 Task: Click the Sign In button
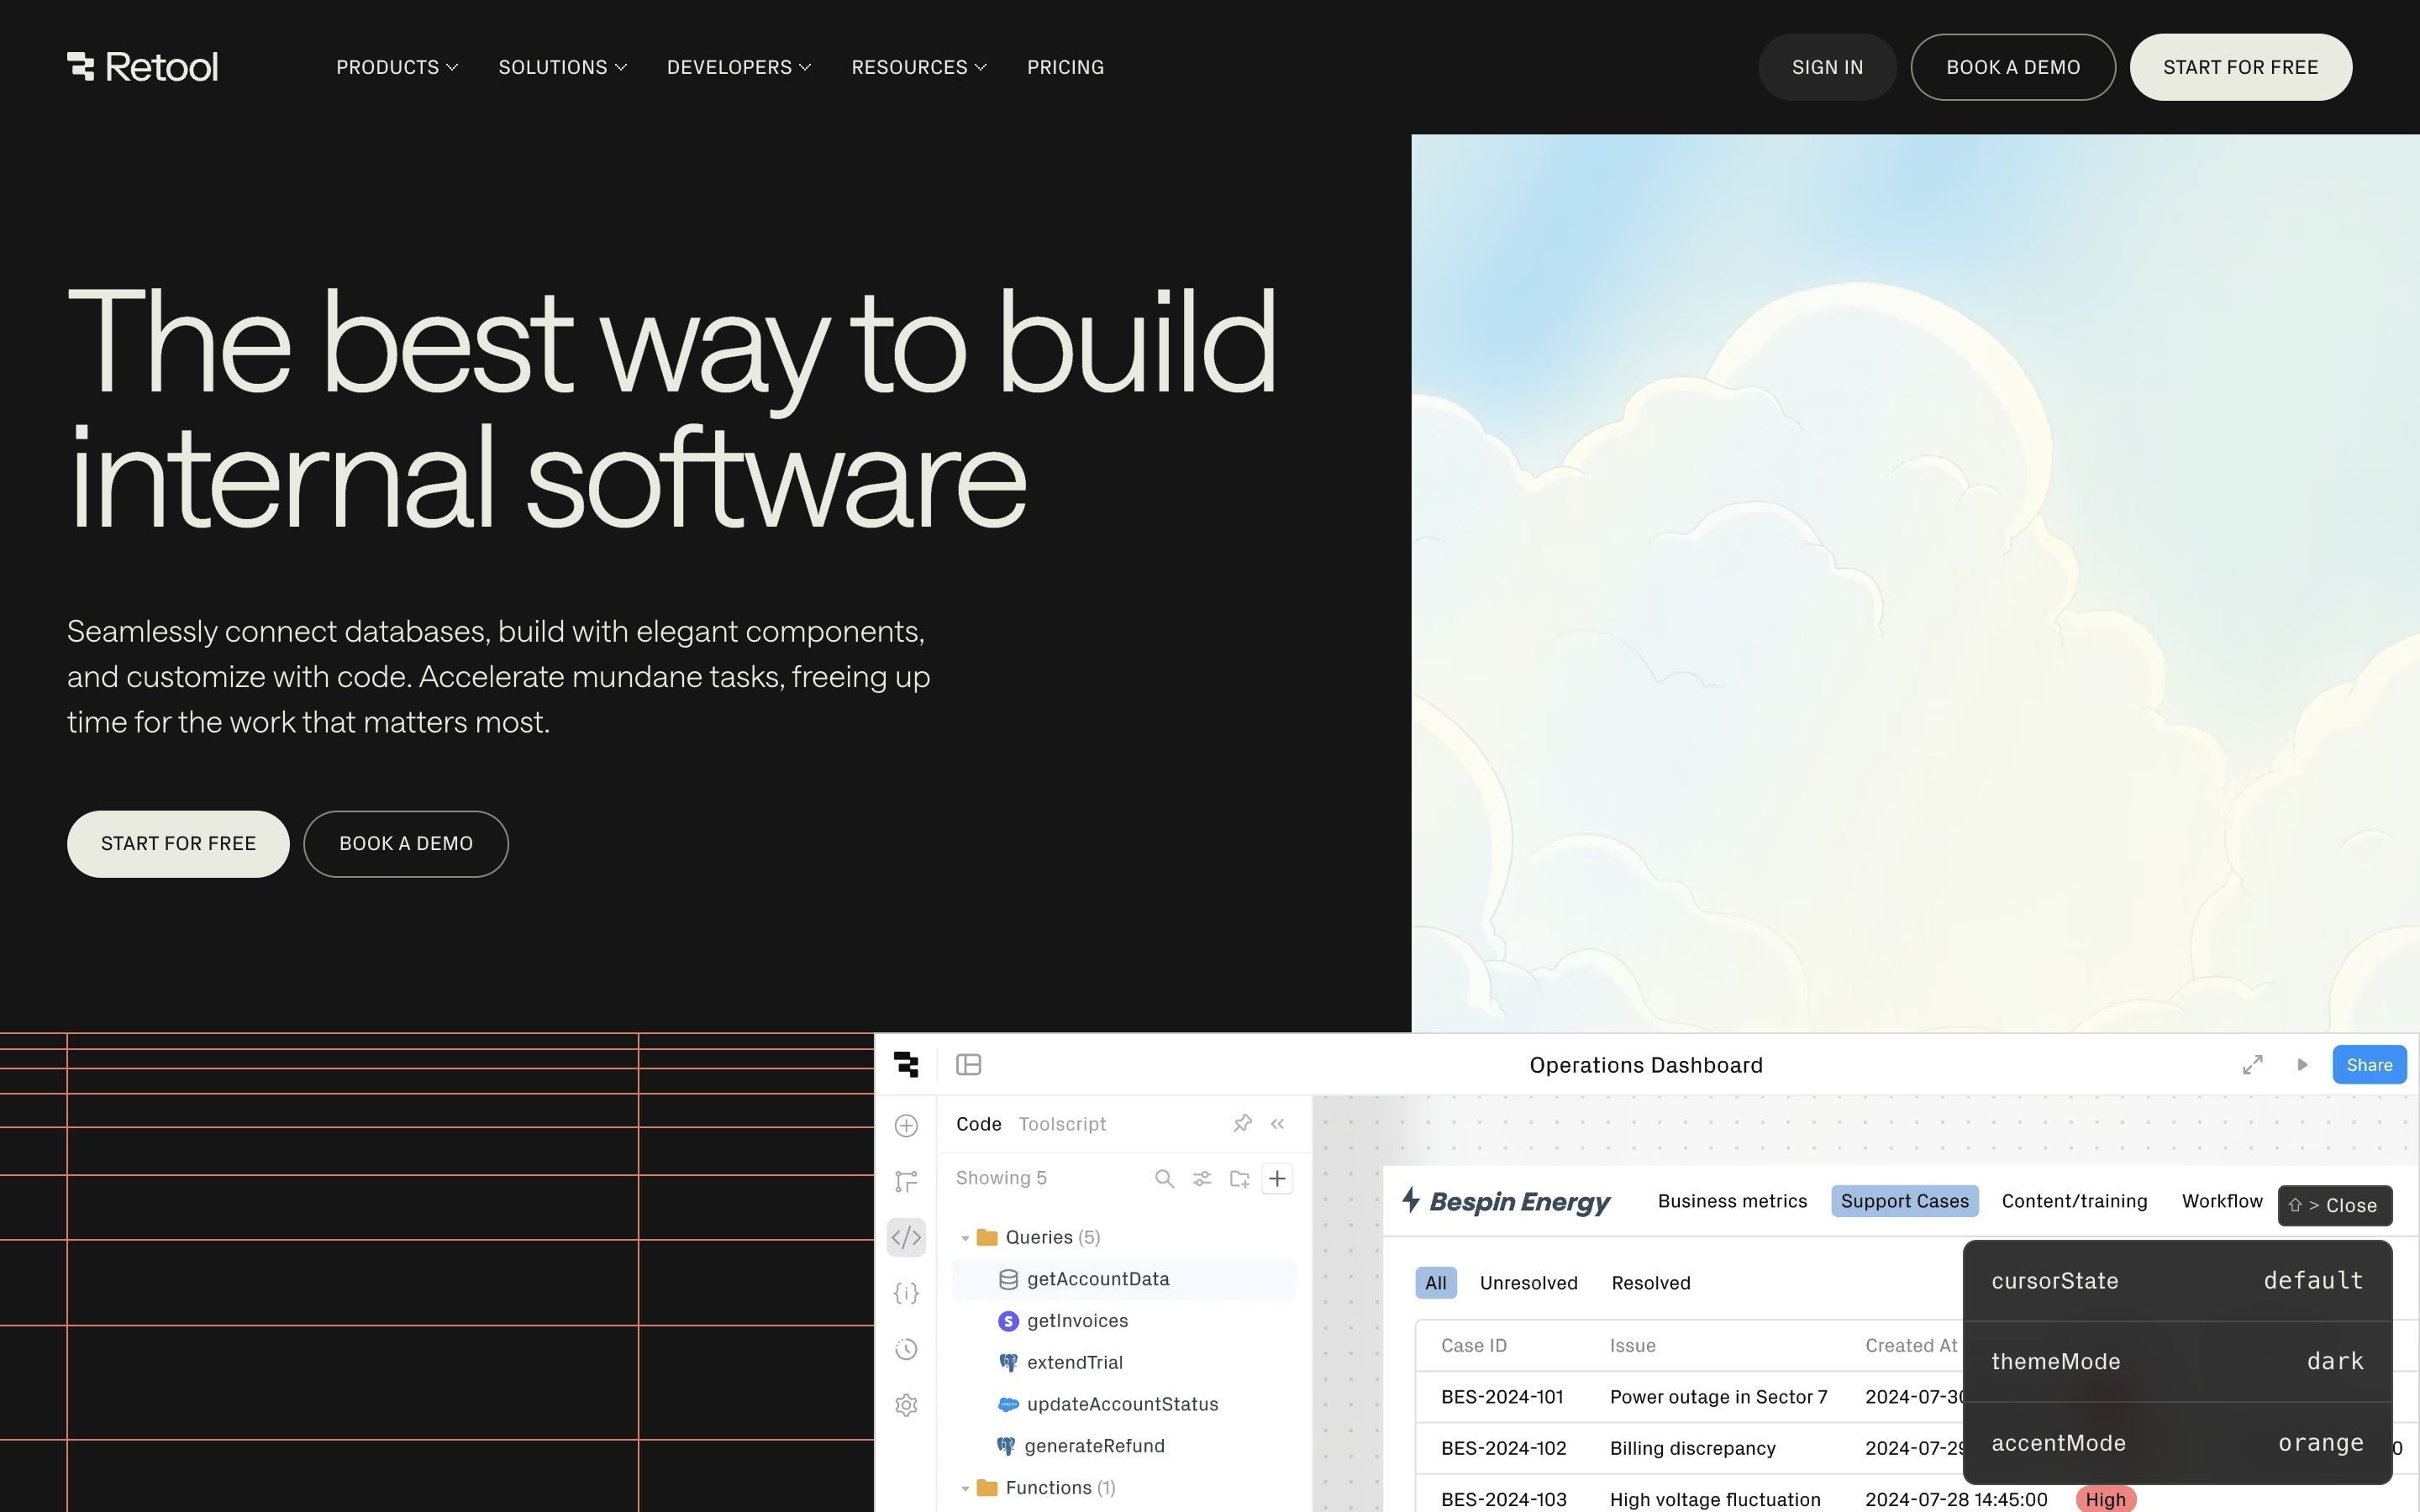point(1827,67)
